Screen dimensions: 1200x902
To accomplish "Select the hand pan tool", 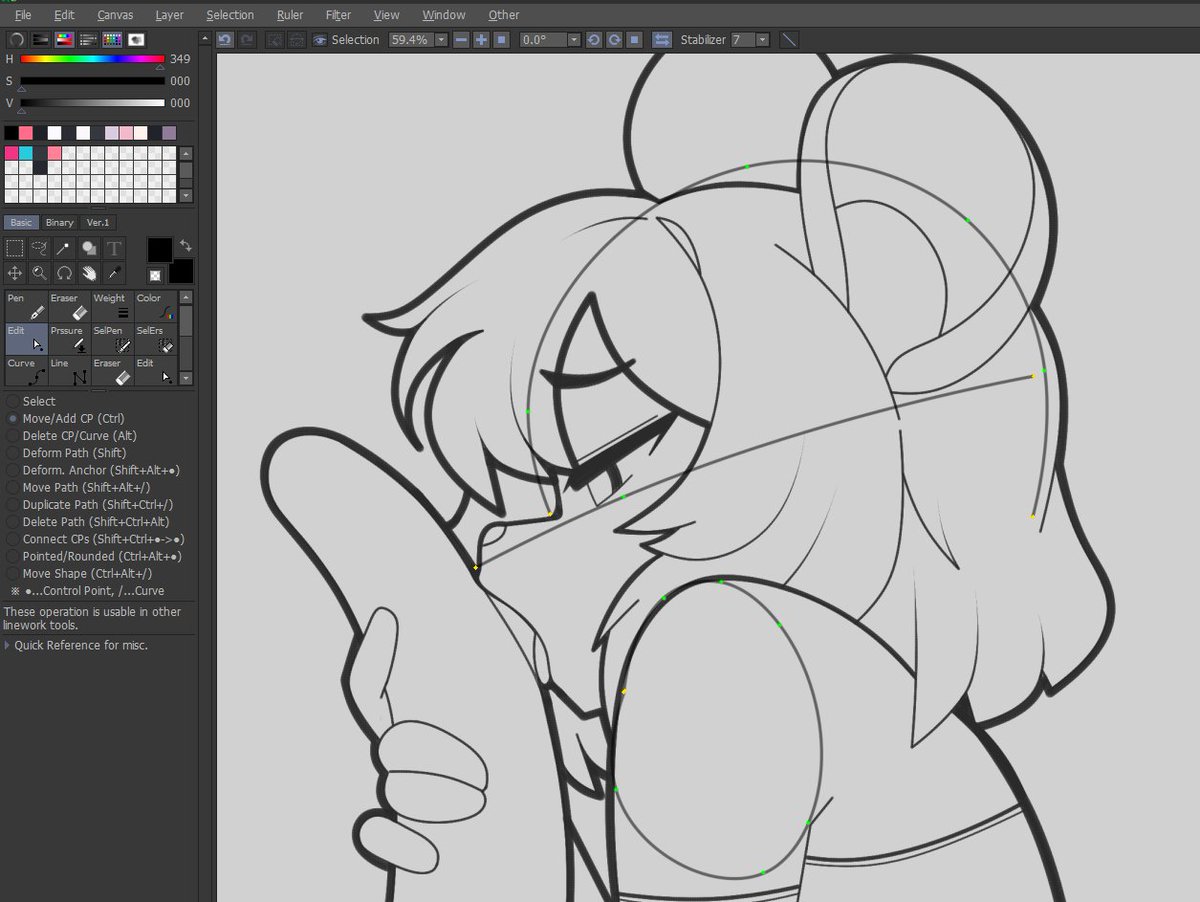I will 90,272.
